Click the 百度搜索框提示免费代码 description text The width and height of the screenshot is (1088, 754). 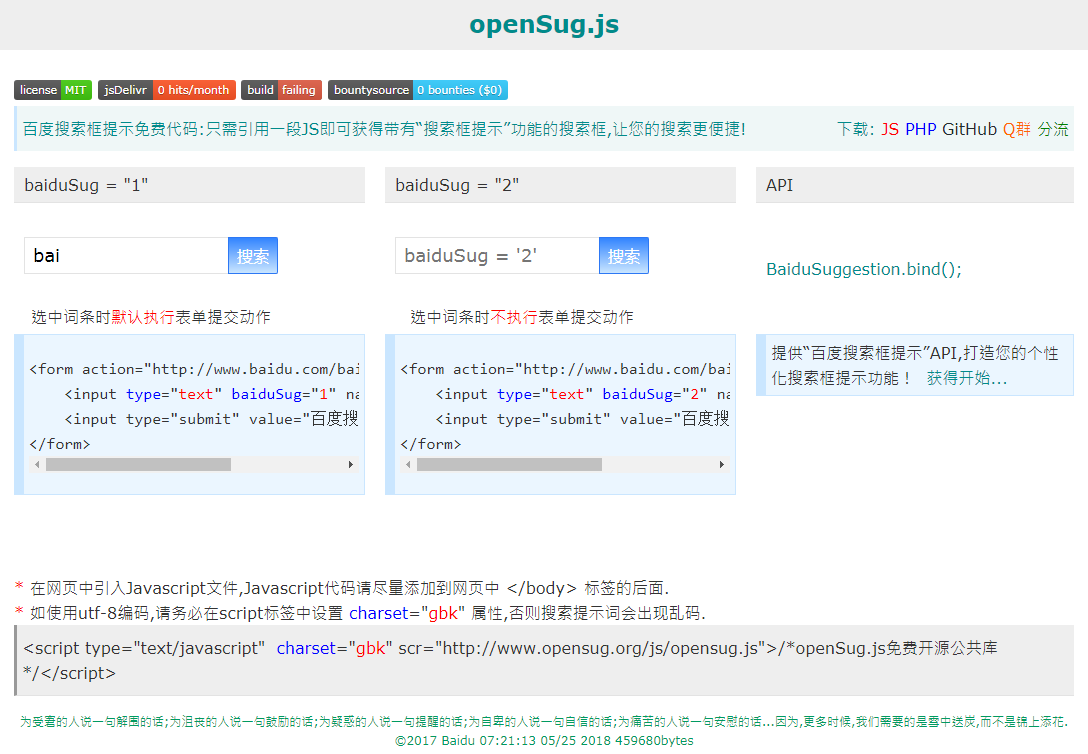[x=384, y=129]
